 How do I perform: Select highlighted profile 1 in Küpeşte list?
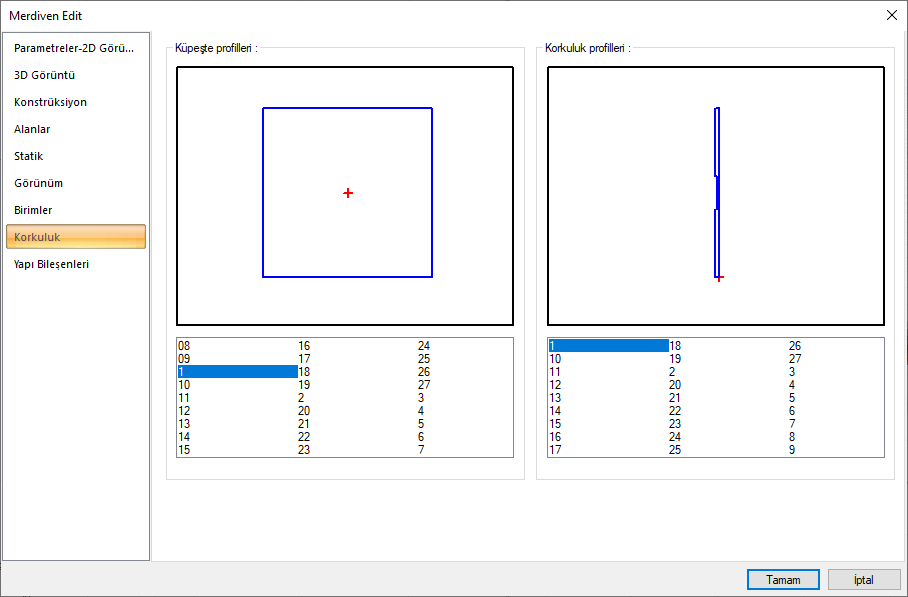click(x=238, y=372)
